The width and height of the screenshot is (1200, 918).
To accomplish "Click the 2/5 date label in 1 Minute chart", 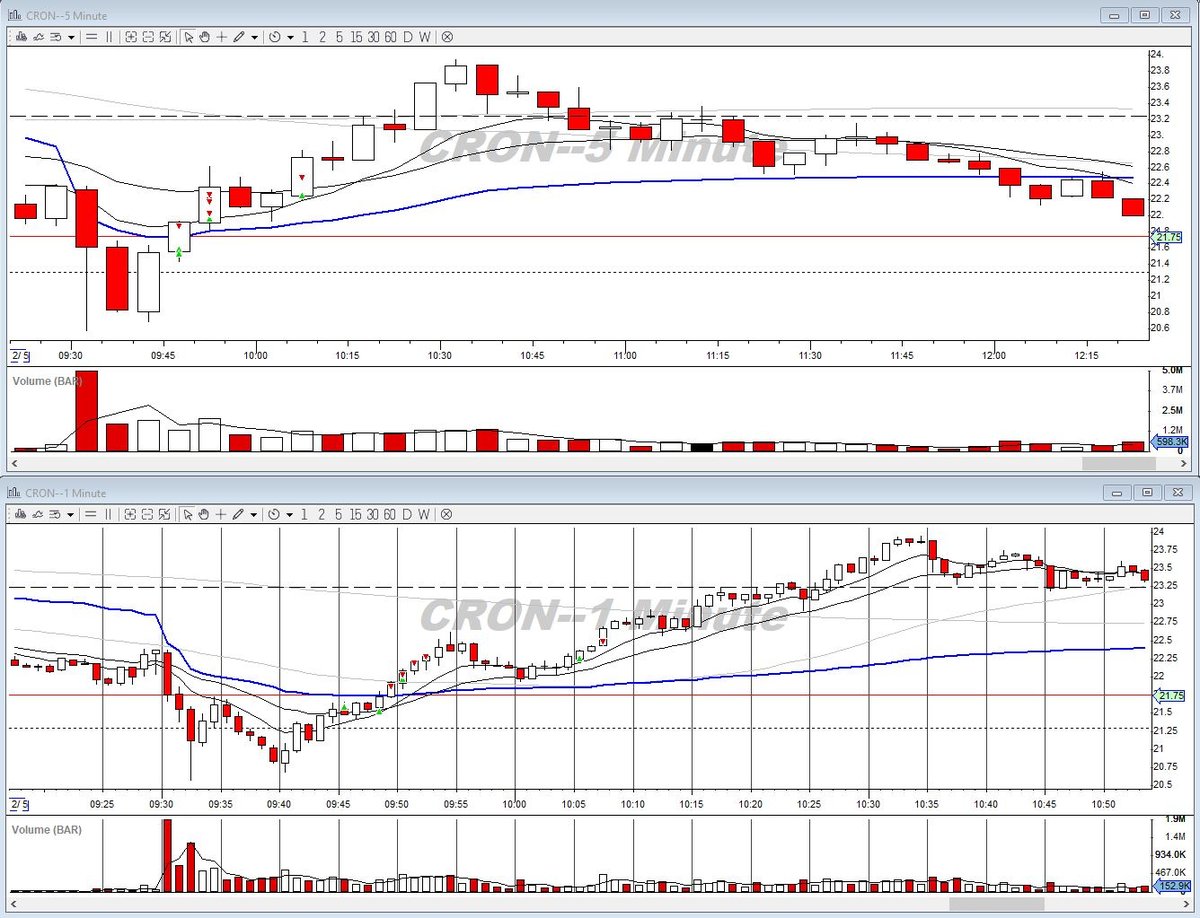I will [x=20, y=804].
